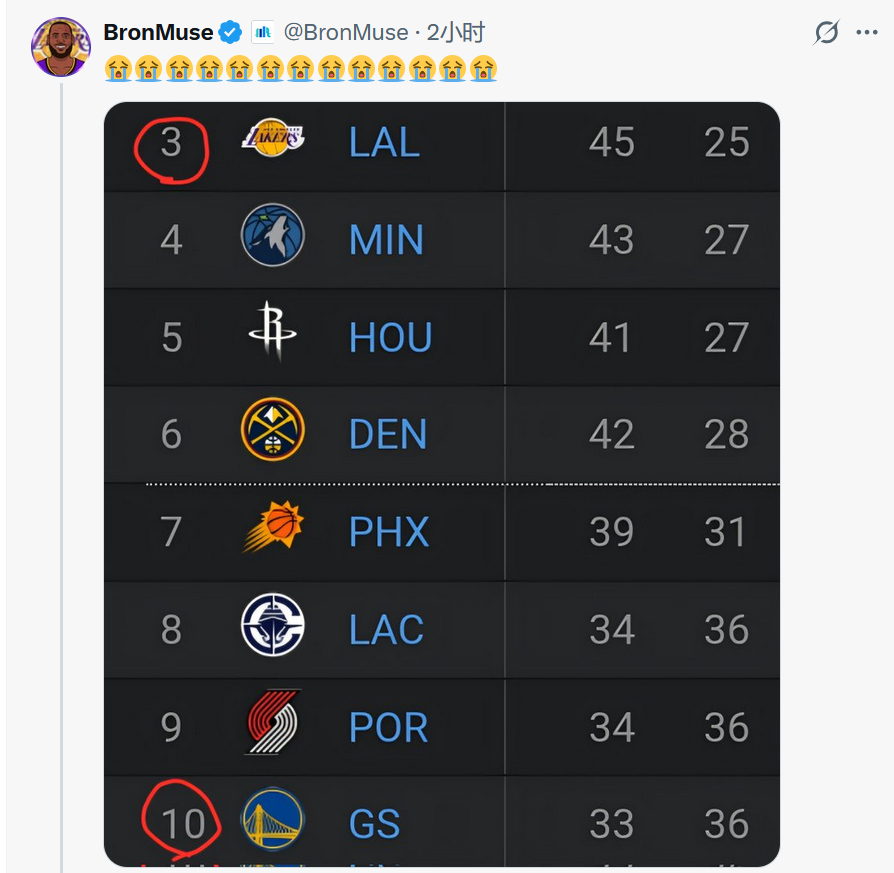Open the Grok slashed-circle icon
Viewport: 894px width, 873px height.
(x=826, y=32)
